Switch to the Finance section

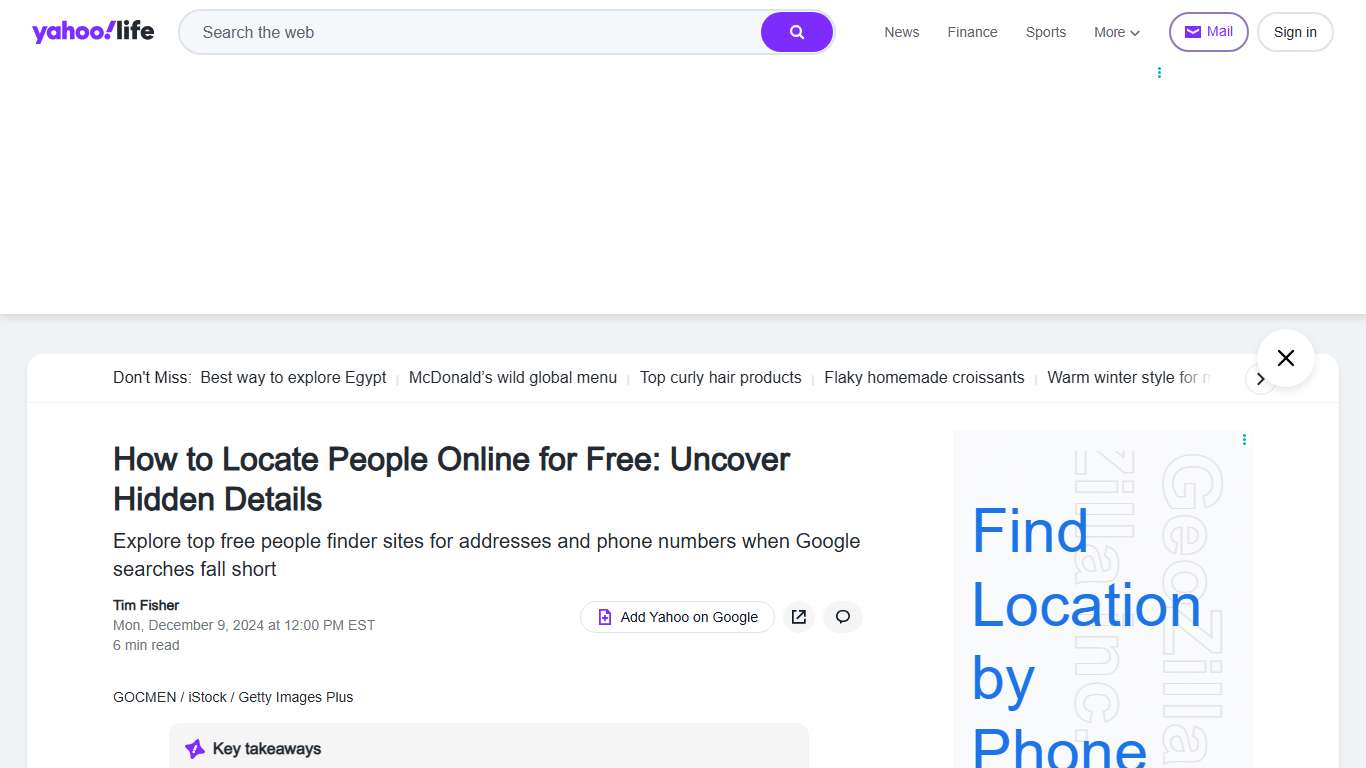(x=971, y=32)
